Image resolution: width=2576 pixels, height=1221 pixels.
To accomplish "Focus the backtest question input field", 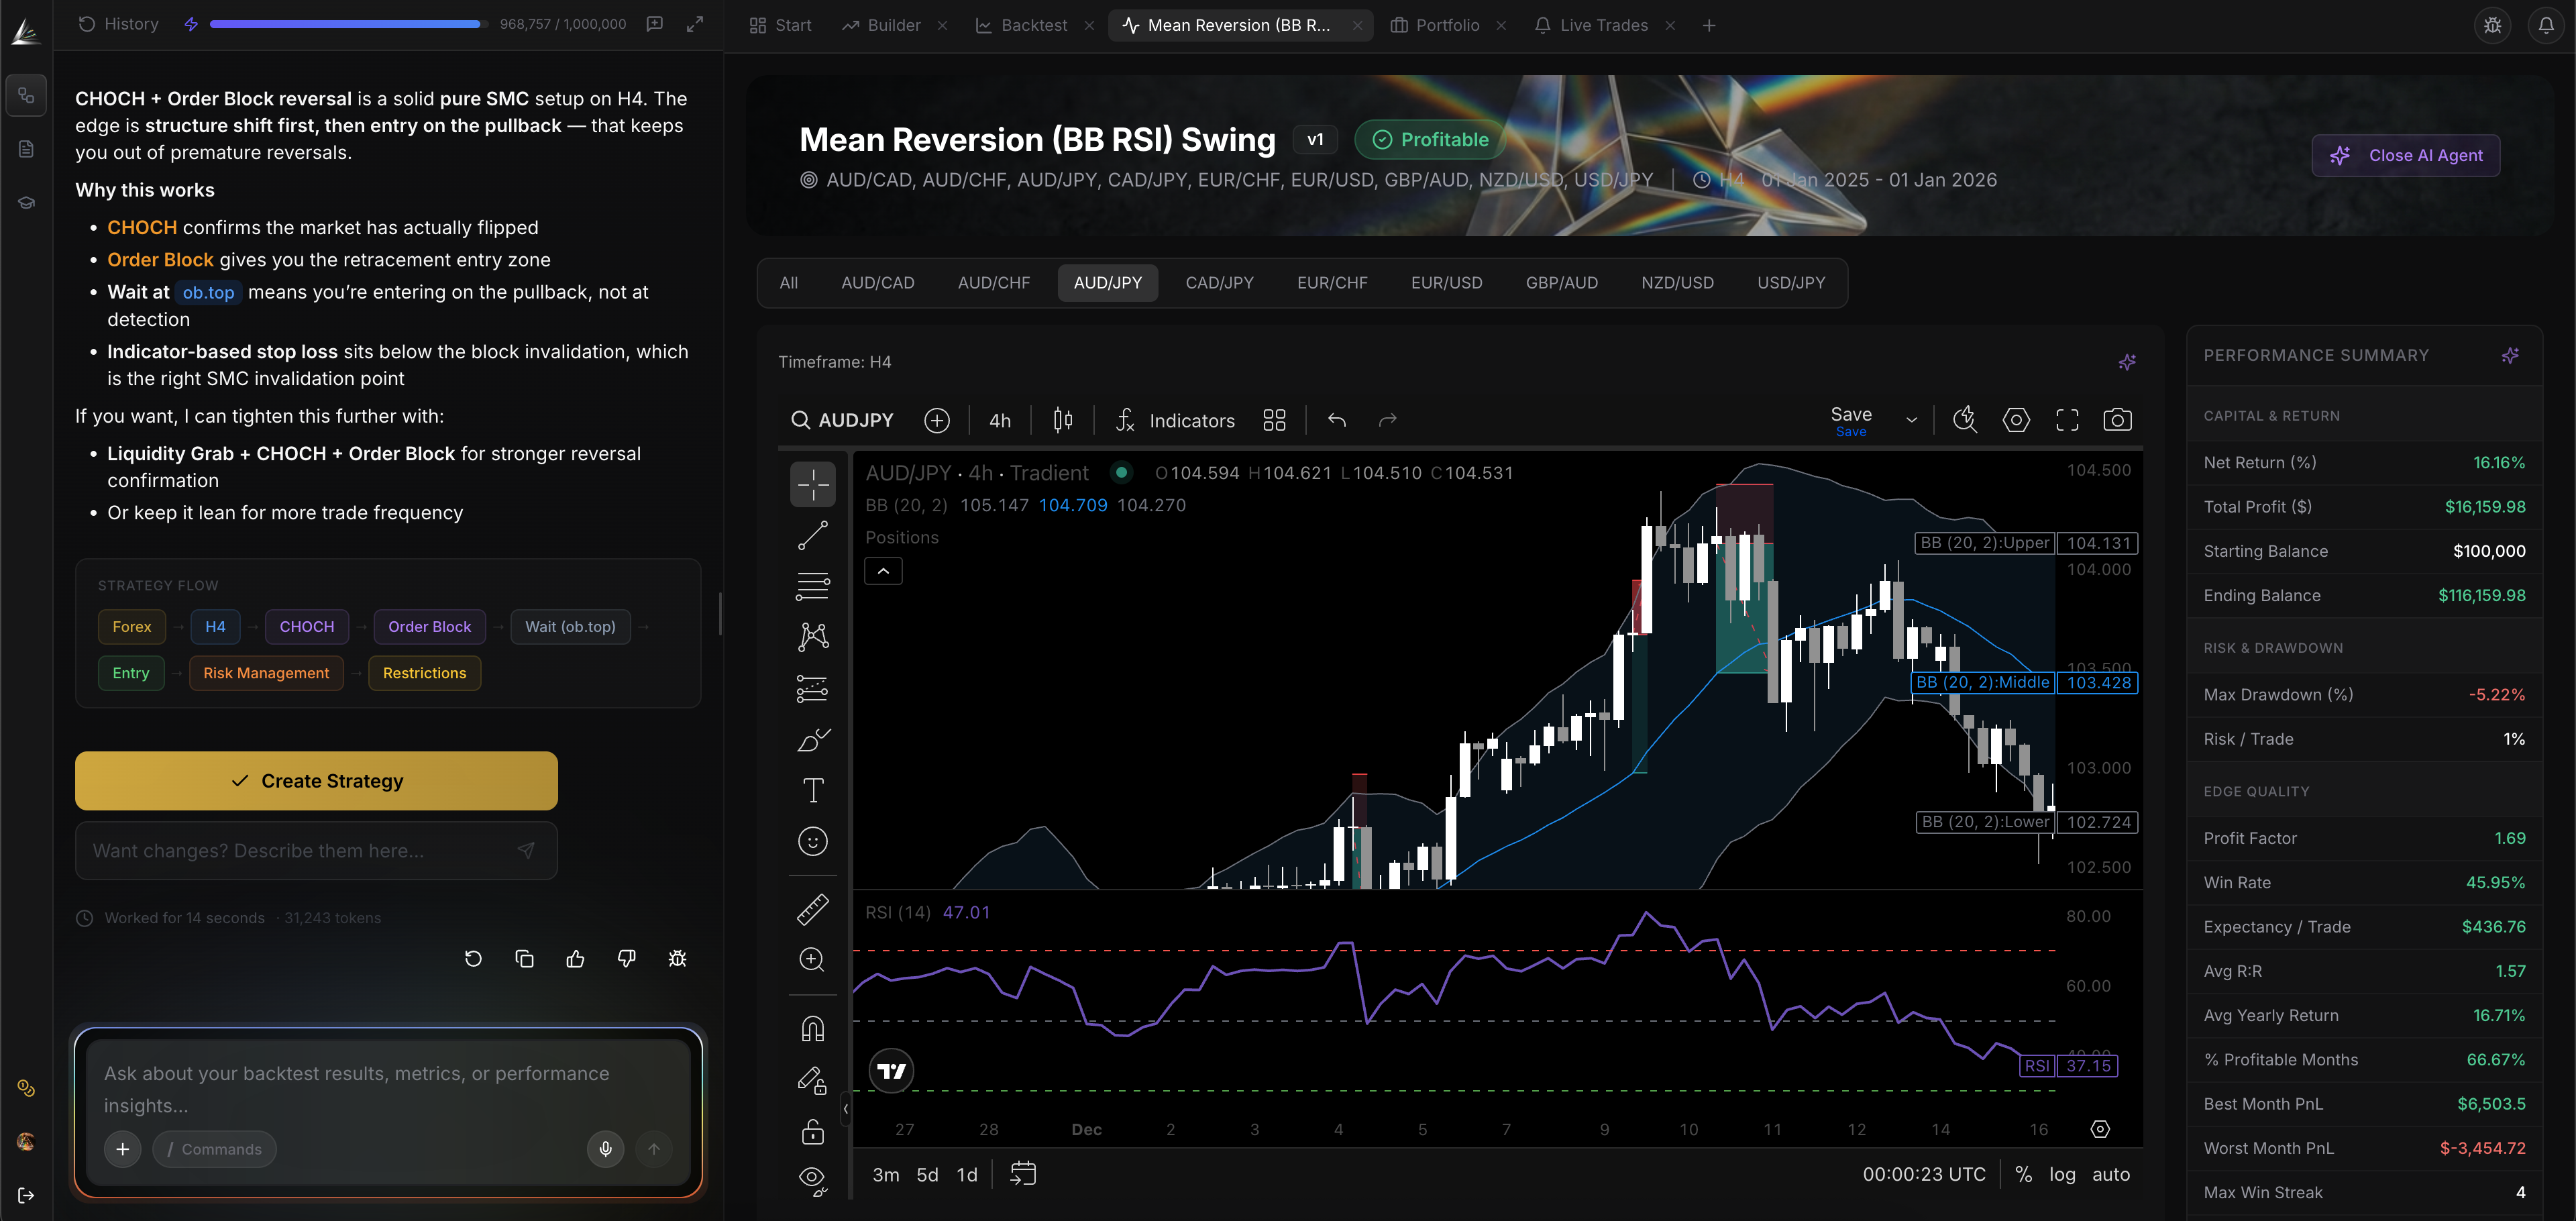I will click(x=388, y=1089).
